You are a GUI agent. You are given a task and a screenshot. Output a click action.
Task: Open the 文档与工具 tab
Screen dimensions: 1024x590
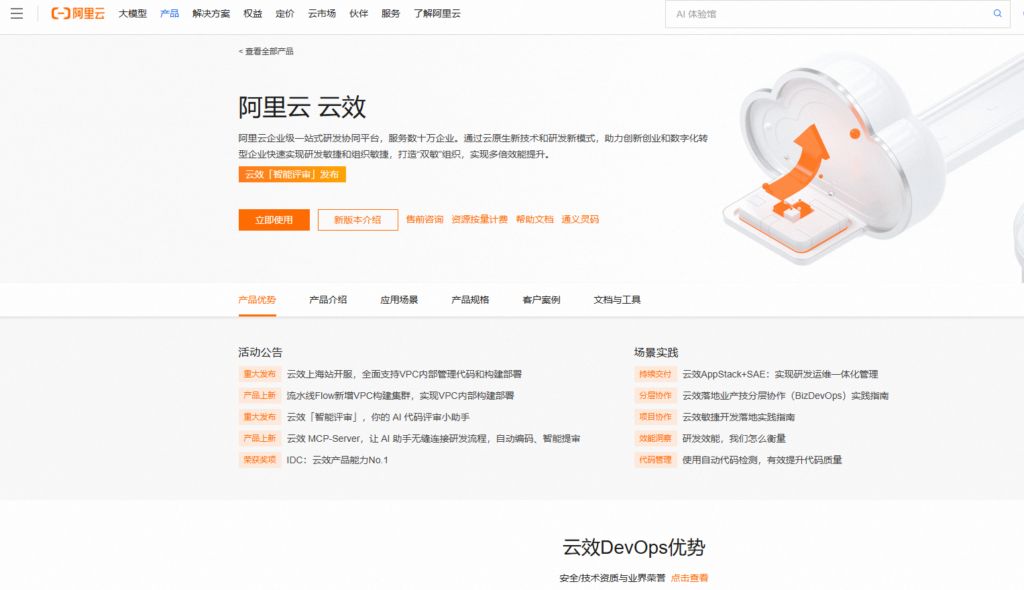tap(618, 299)
